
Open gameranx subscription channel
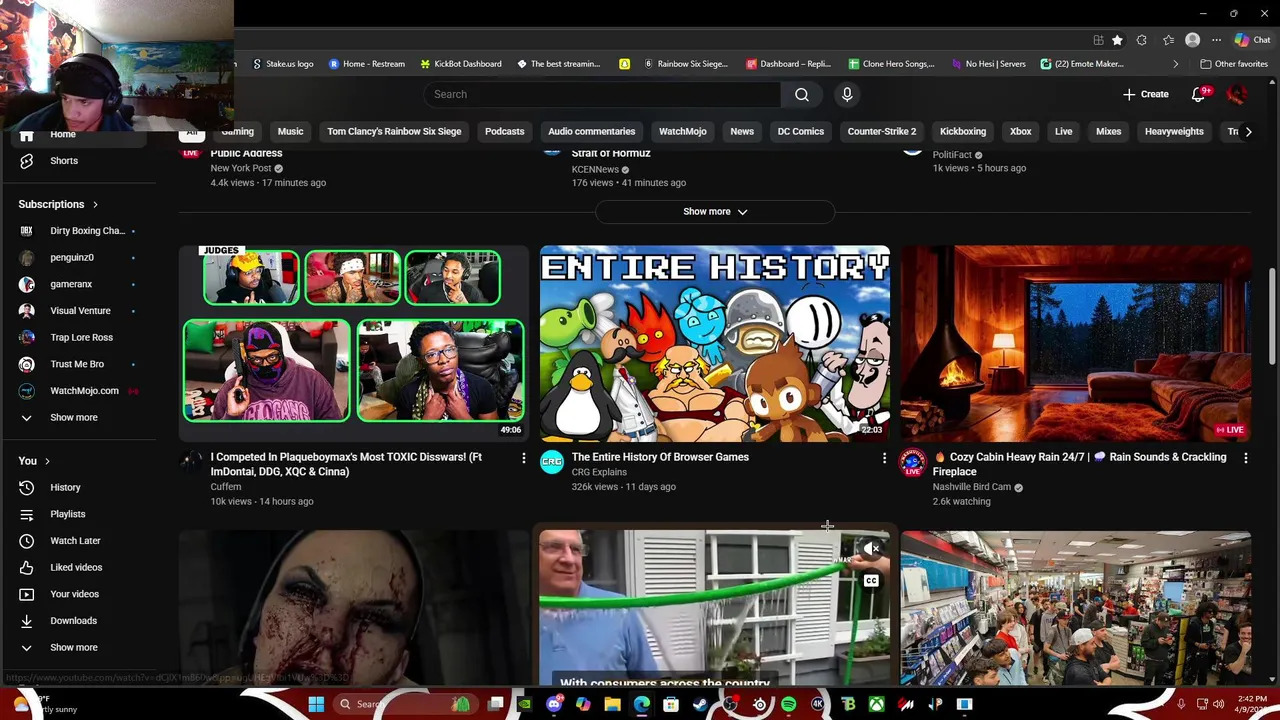(71, 284)
